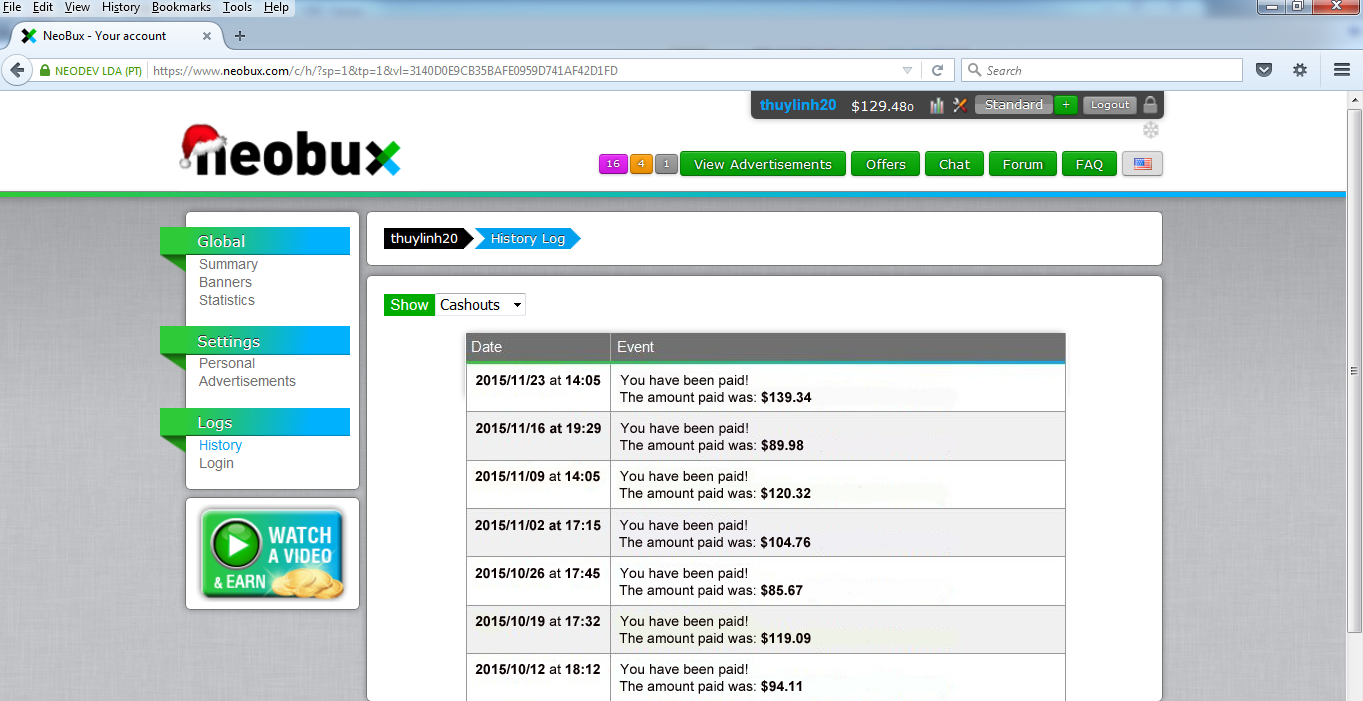Open language selector with US flag

pos(1142,164)
